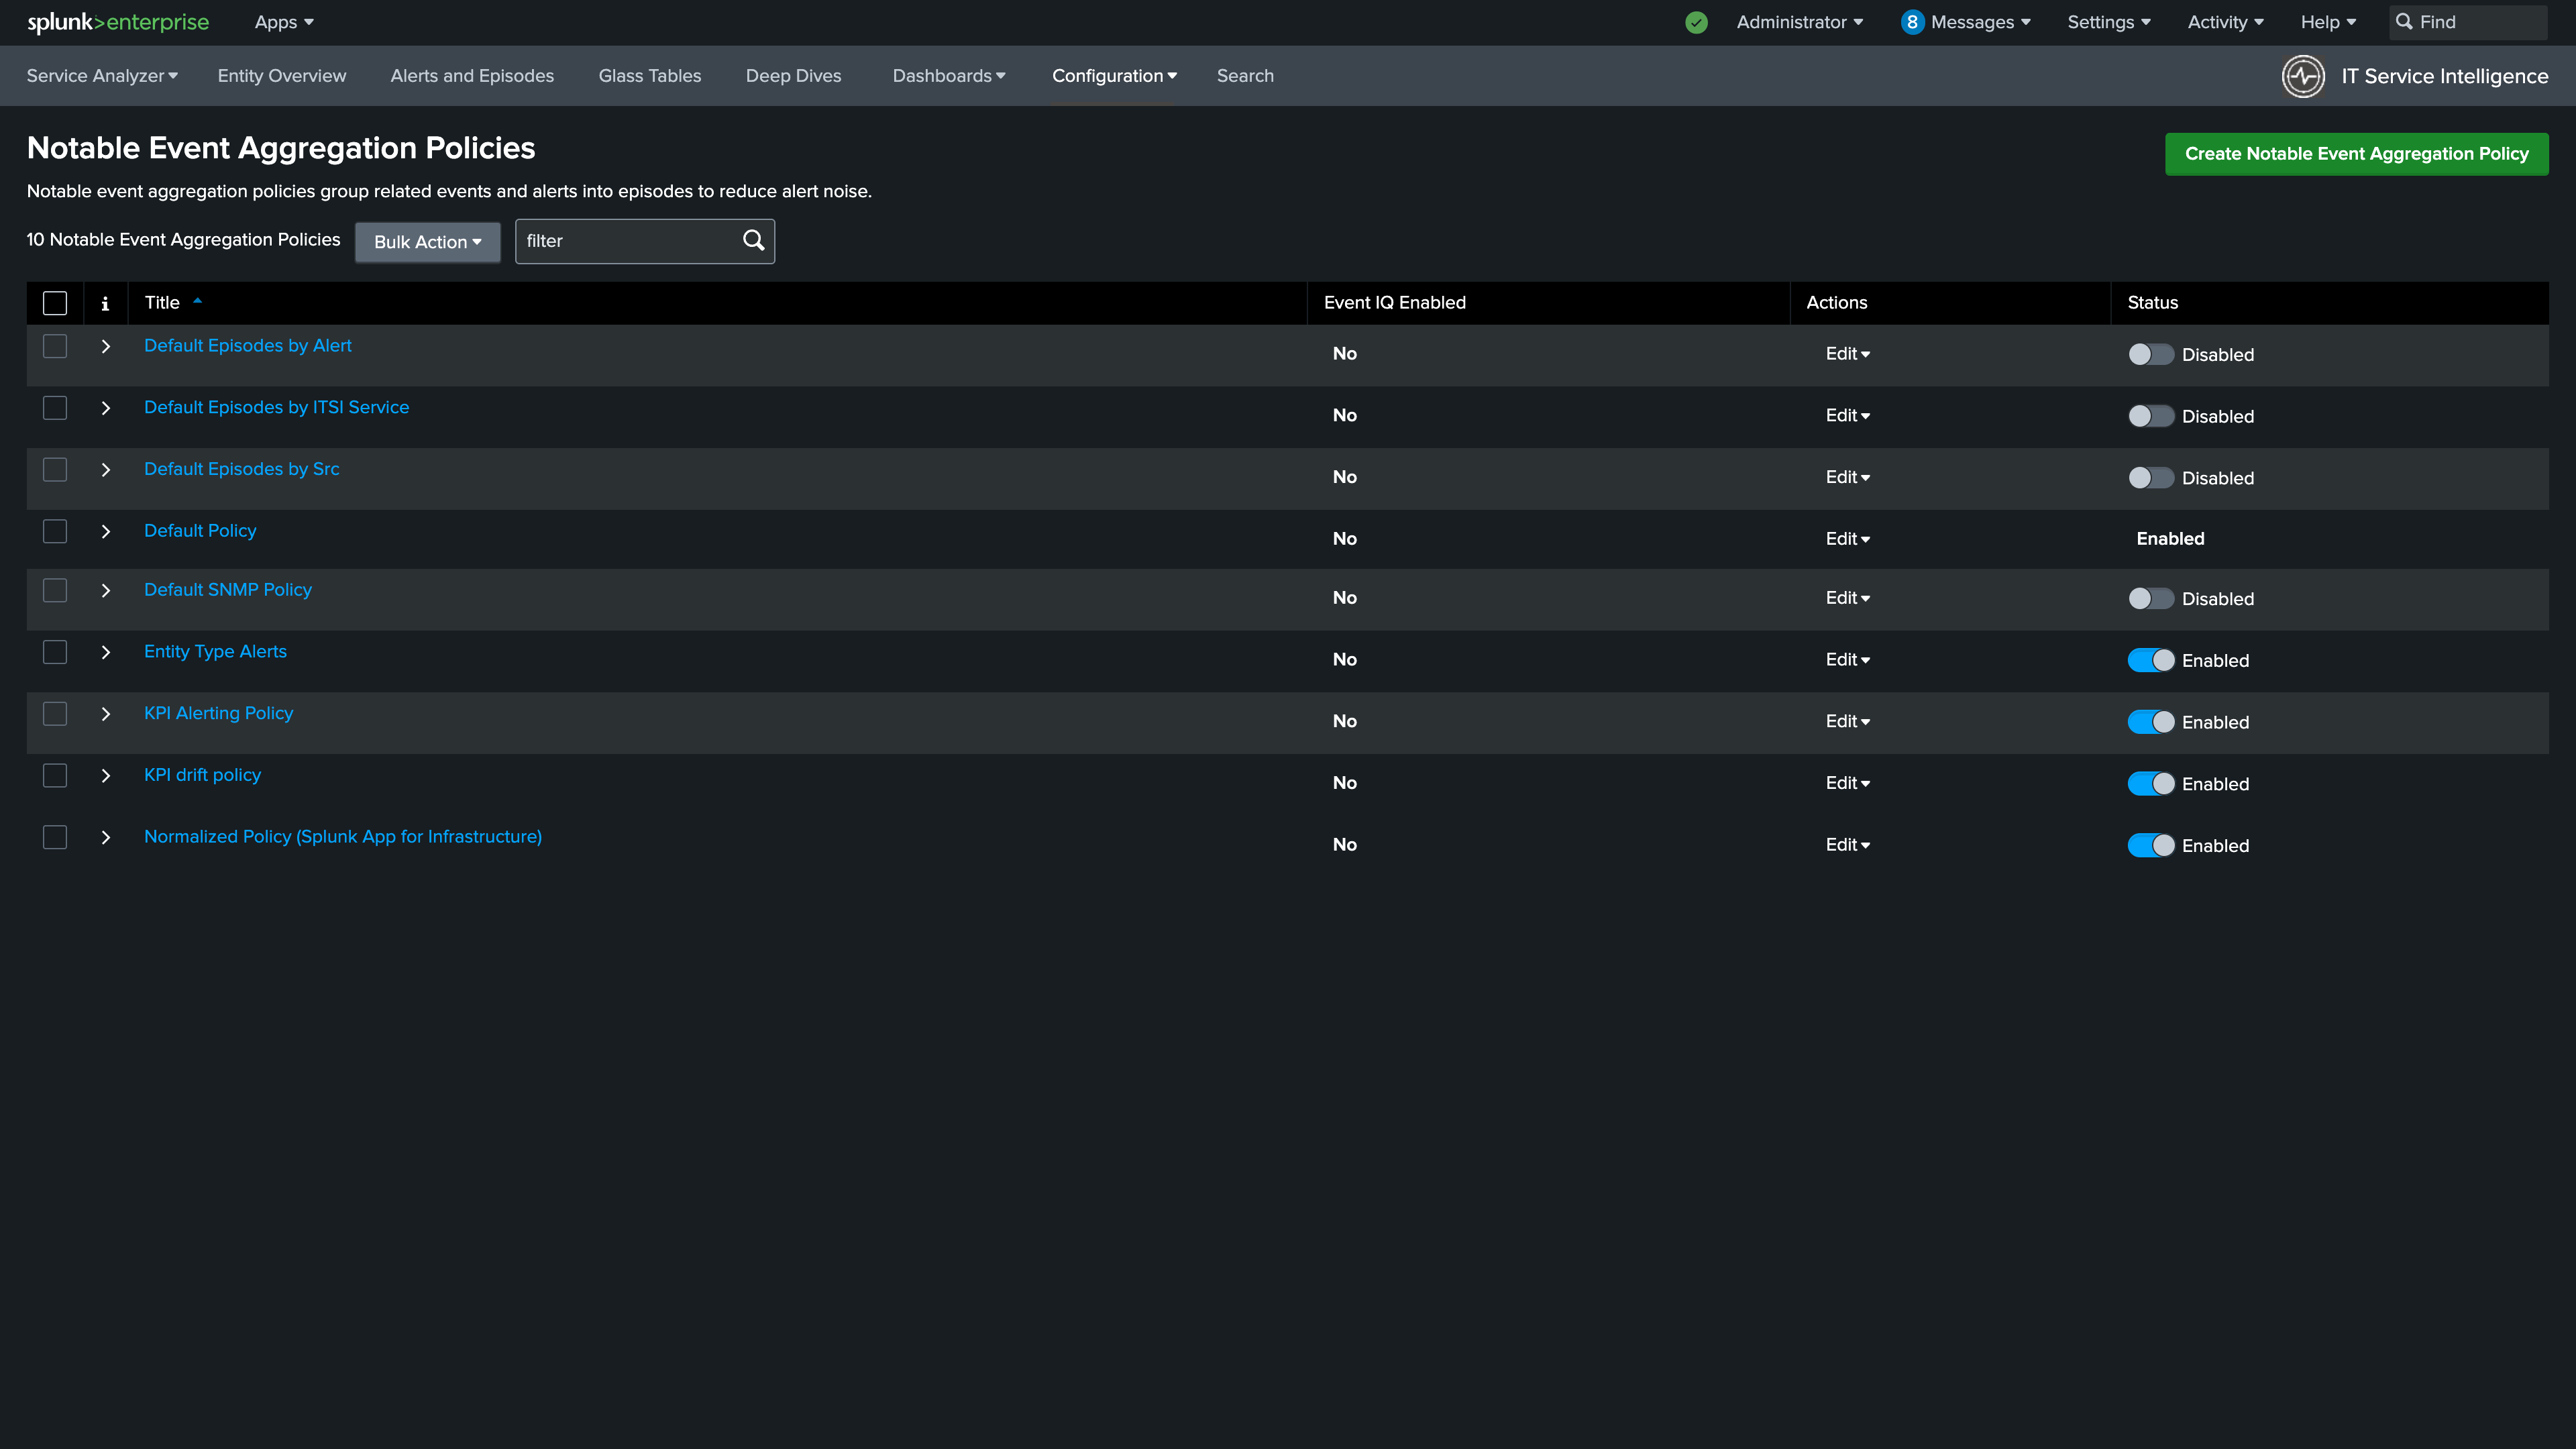Expand the Normalized Policy row

click(105, 837)
